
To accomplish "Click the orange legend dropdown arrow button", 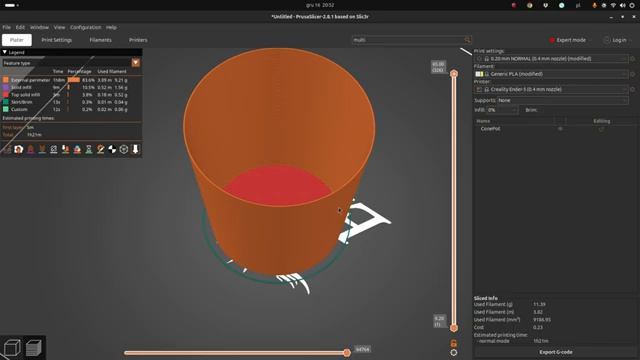I will point(136,62).
